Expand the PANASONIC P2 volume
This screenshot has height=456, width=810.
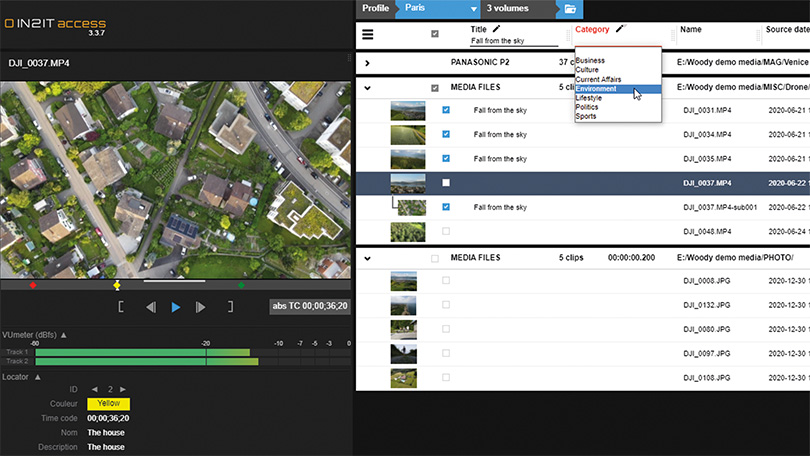pyautogui.click(x=367, y=63)
